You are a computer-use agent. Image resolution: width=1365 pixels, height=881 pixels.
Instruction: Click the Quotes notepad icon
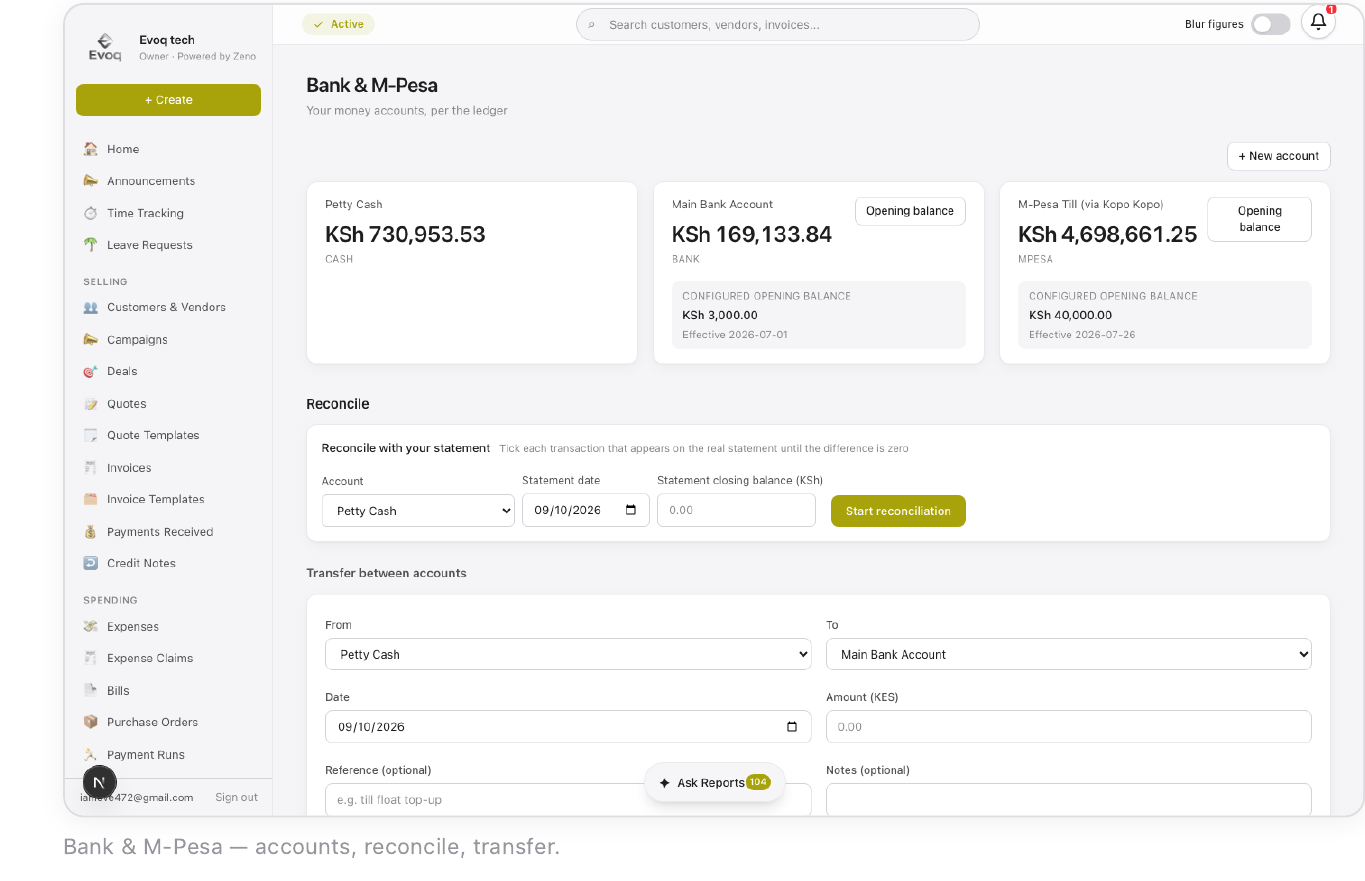tap(91, 404)
